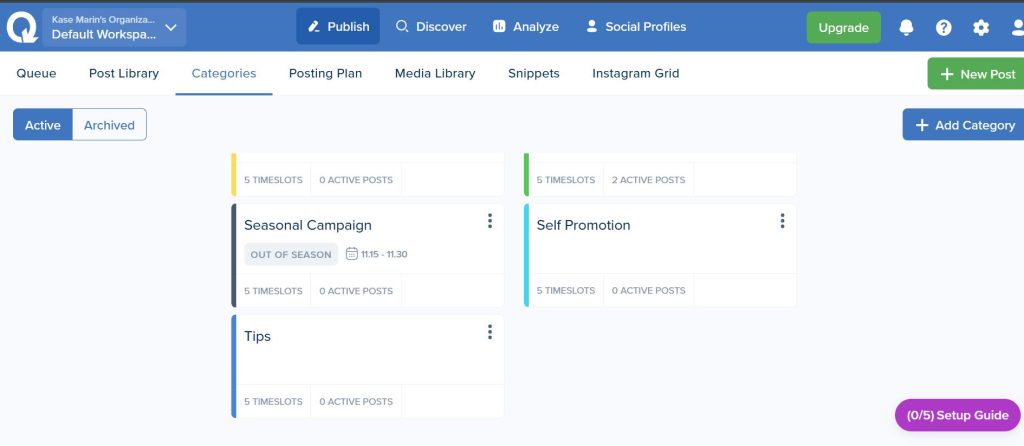Viewport: 1024px width, 446px height.
Task: Open Tips category options menu
Action: pyautogui.click(x=490, y=332)
